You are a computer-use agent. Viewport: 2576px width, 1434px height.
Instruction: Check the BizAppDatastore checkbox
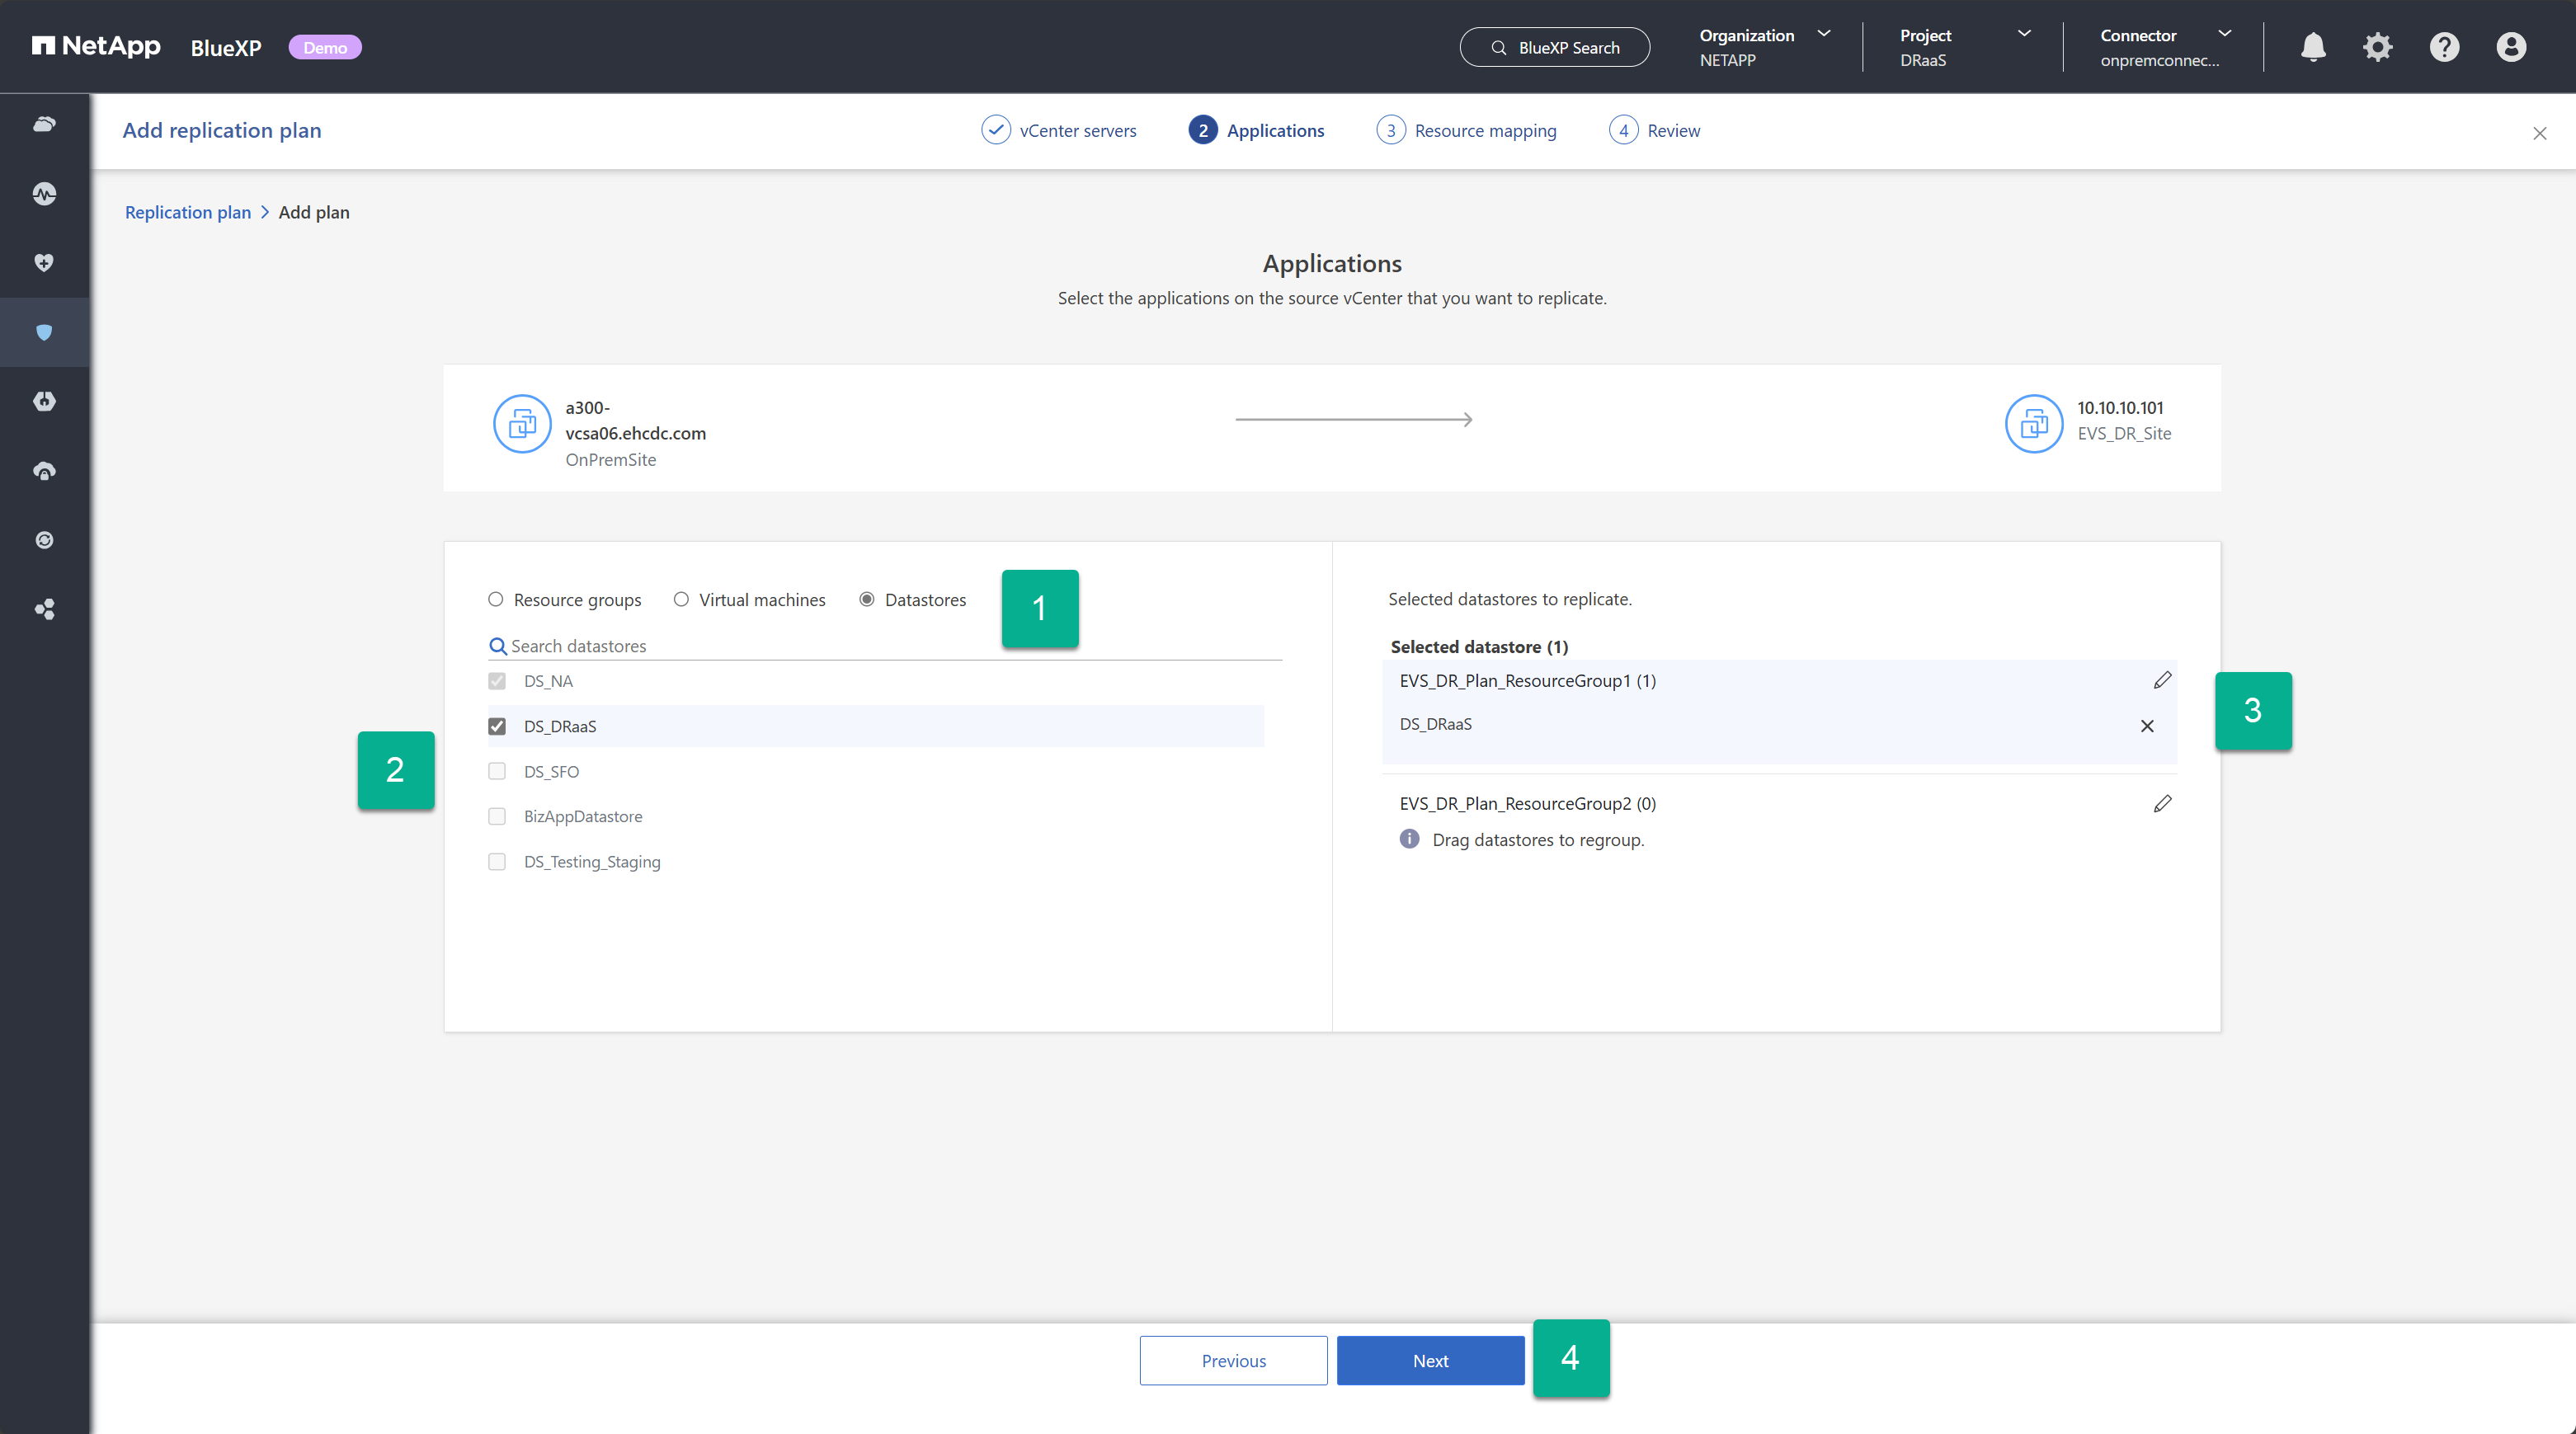[497, 816]
